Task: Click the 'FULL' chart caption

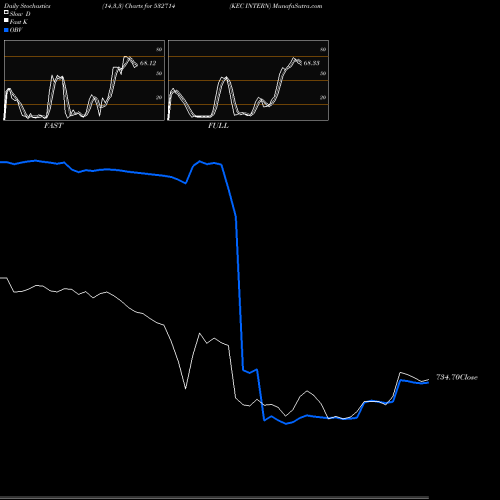Action: click(218, 126)
